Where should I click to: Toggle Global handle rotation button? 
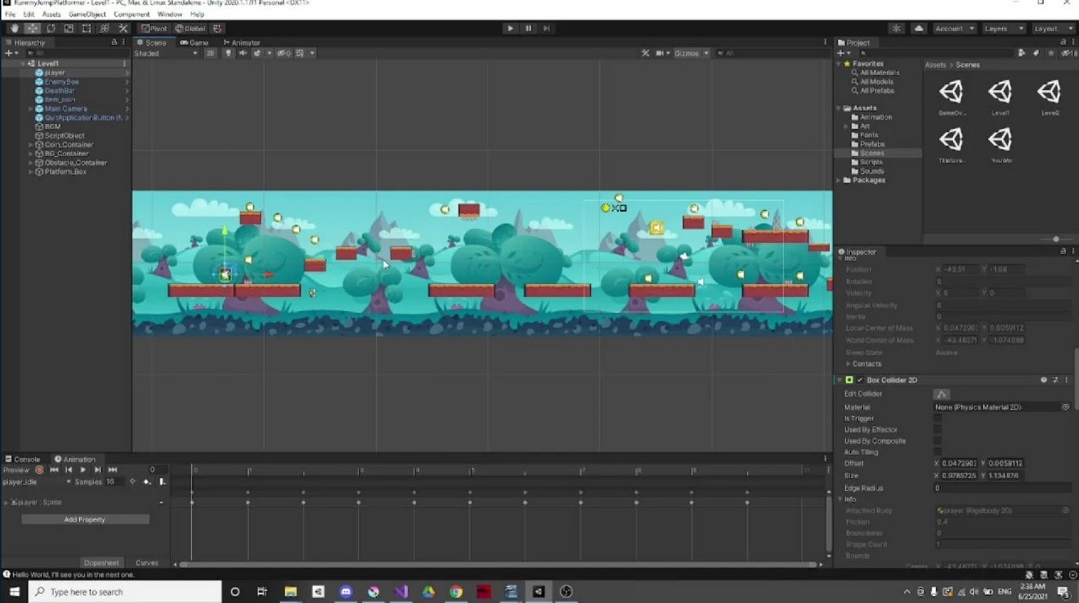coord(191,28)
